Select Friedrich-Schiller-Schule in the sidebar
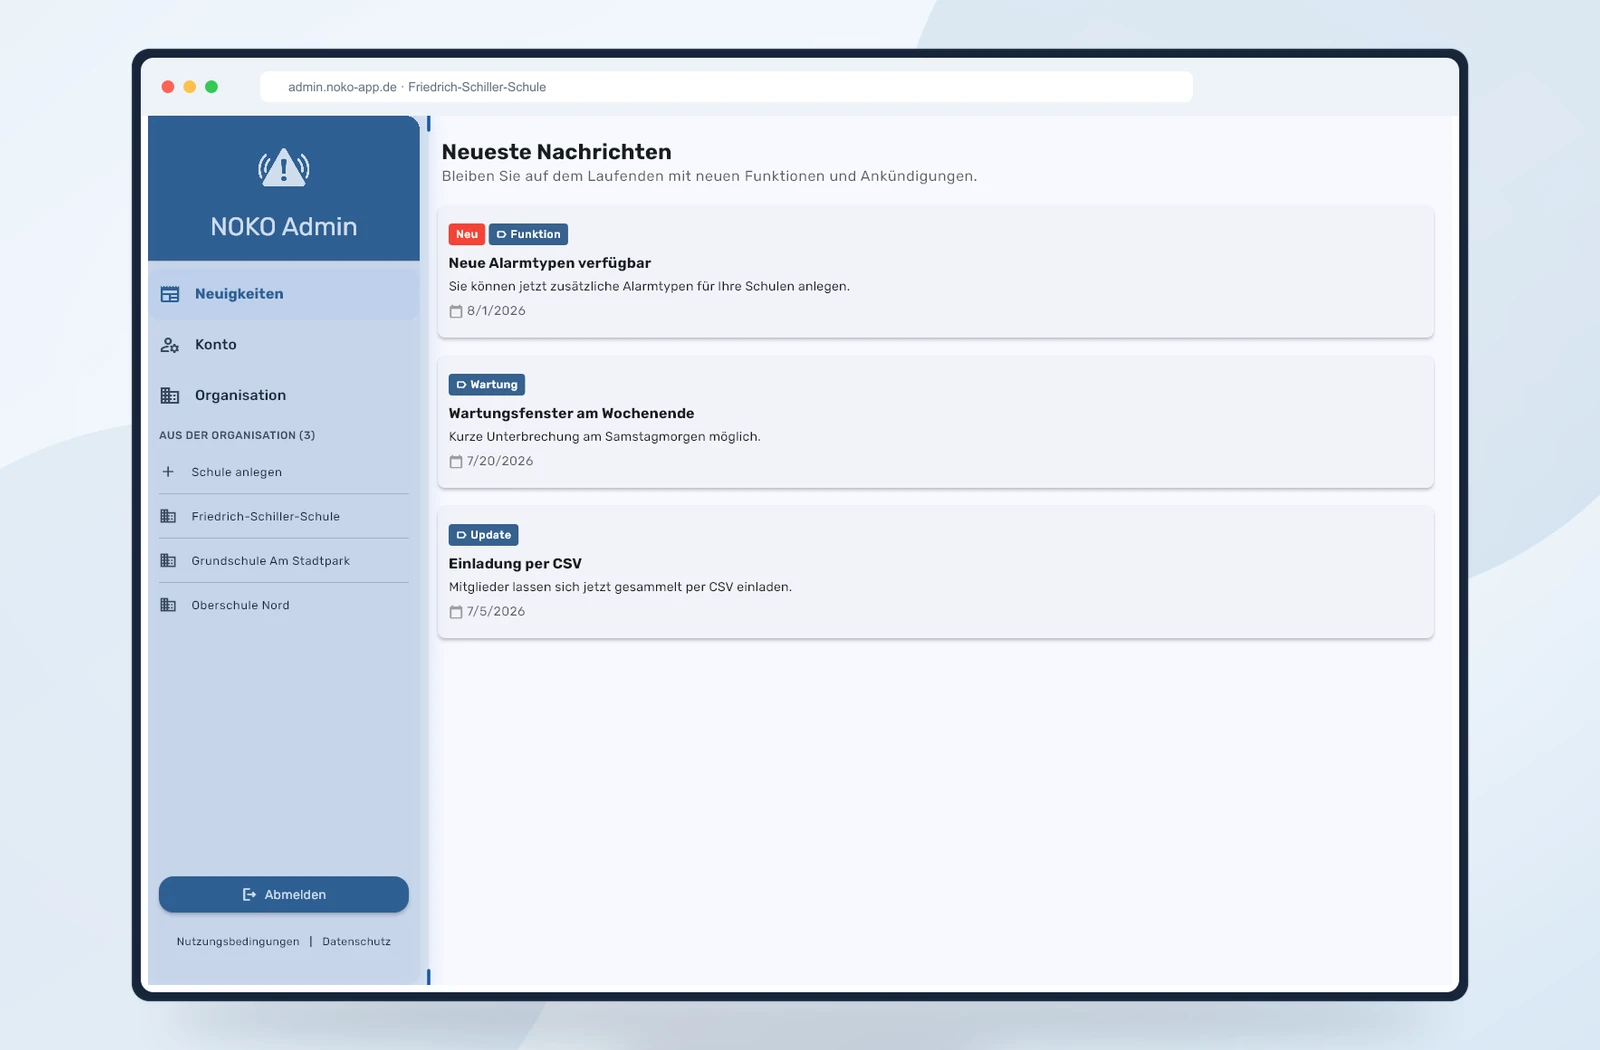 pos(284,516)
